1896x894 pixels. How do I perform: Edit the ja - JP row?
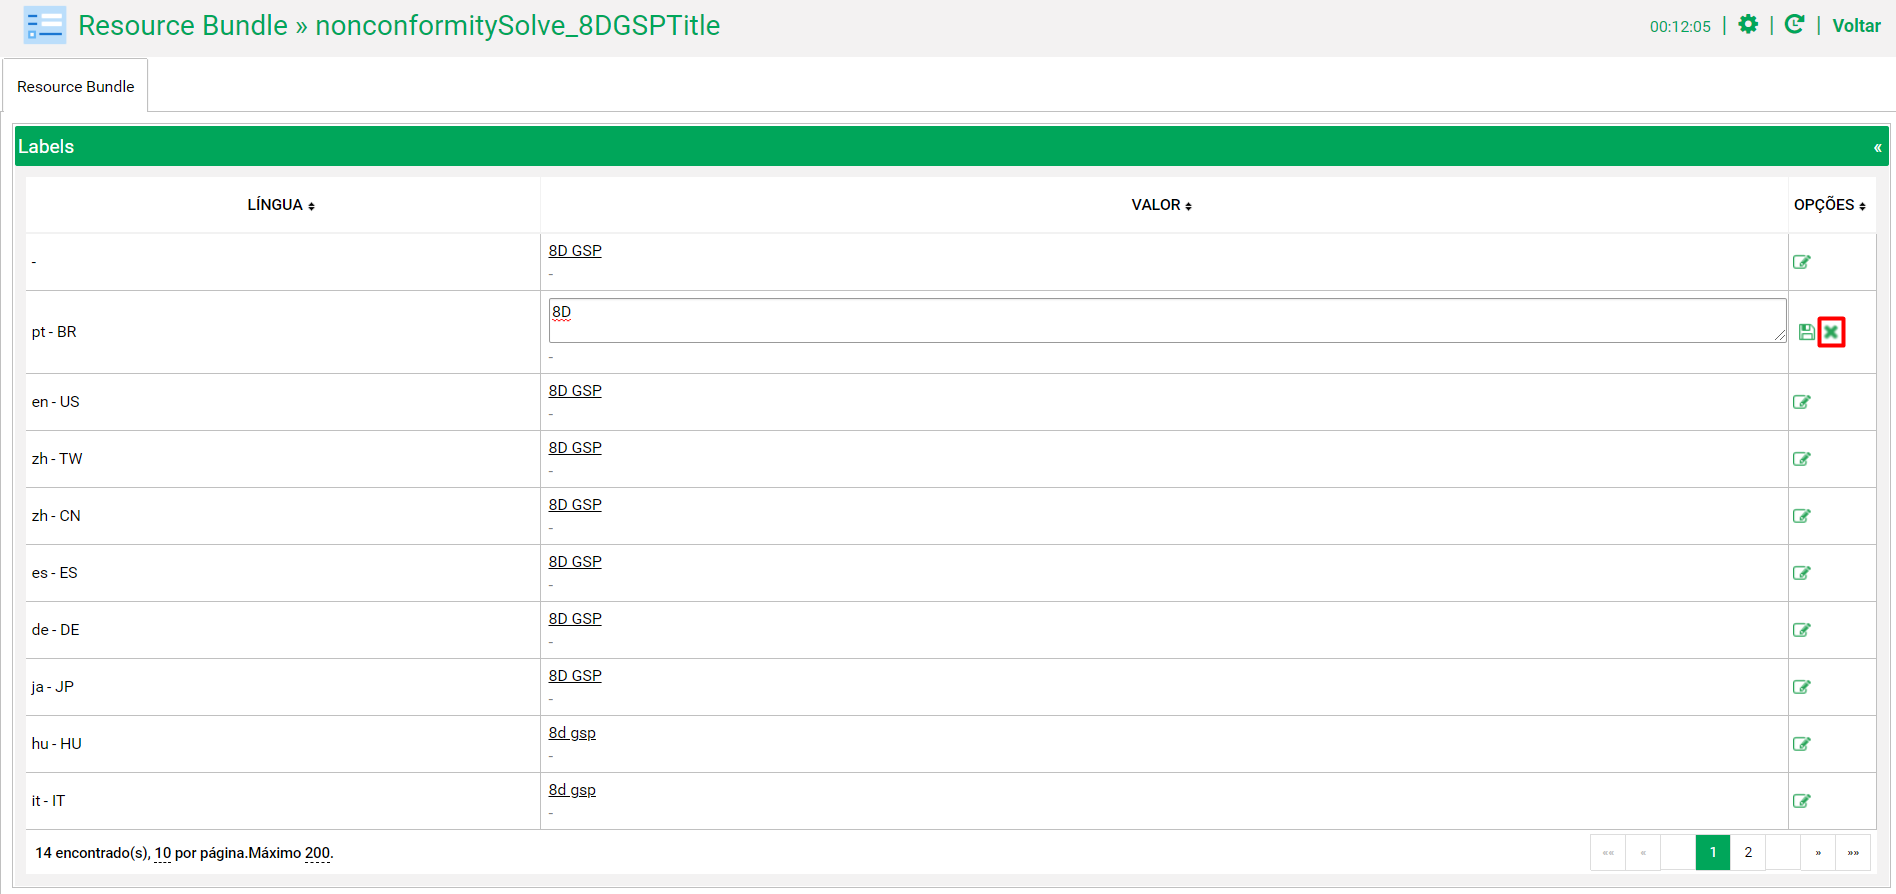[x=1802, y=687]
